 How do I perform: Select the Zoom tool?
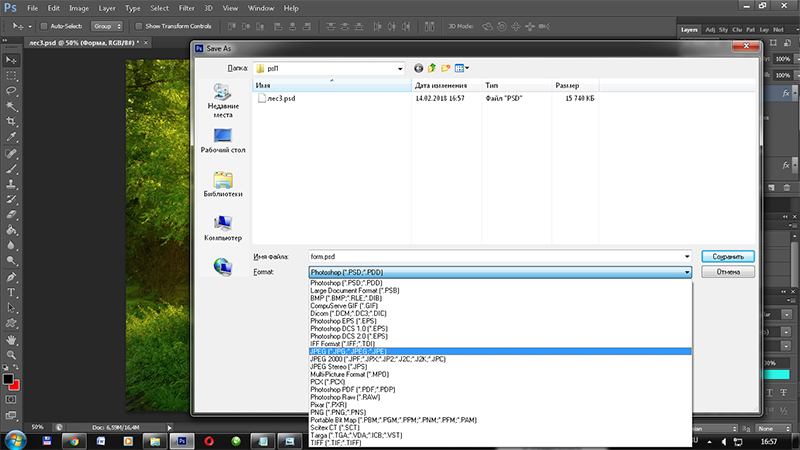click(11, 355)
